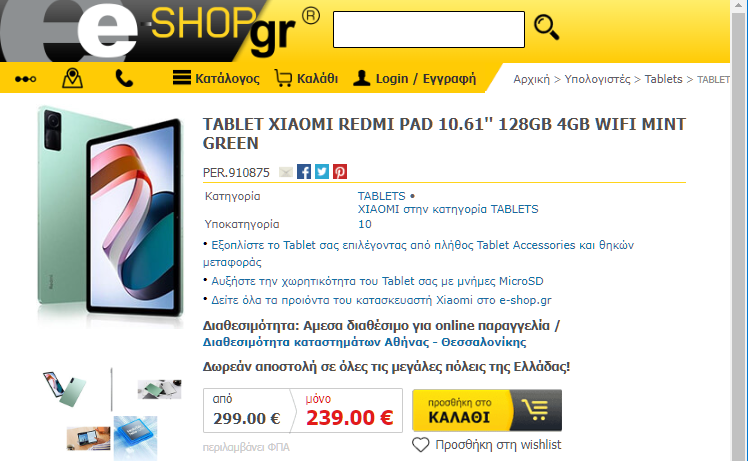Open Login / Εγγραφή
This screenshot has height=461, width=748.
[x=415, y=78]
